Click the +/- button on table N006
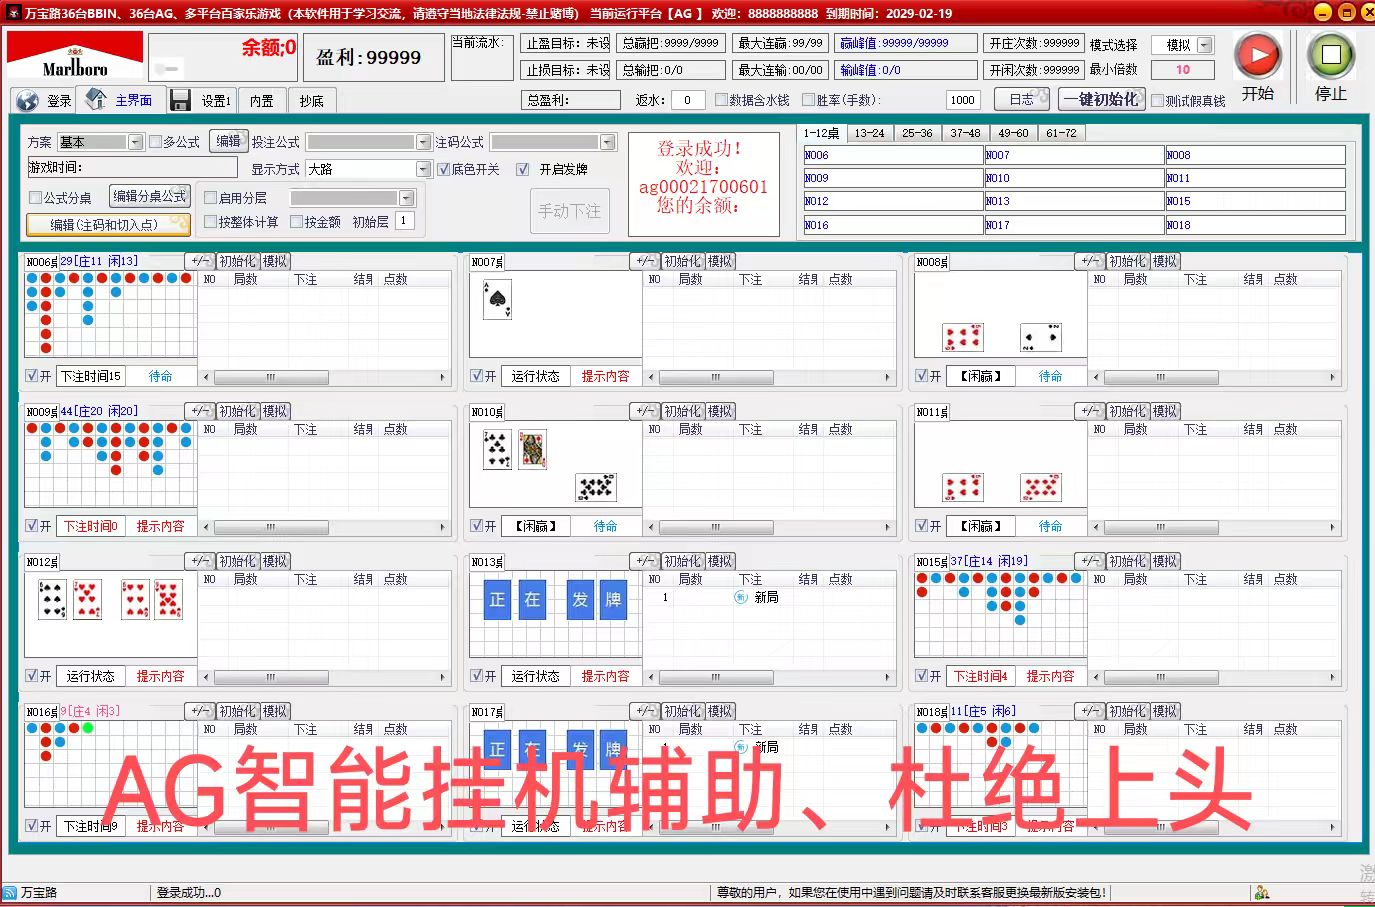Image resolution: width=1375 pixels, height=907 pixels. 200,261
